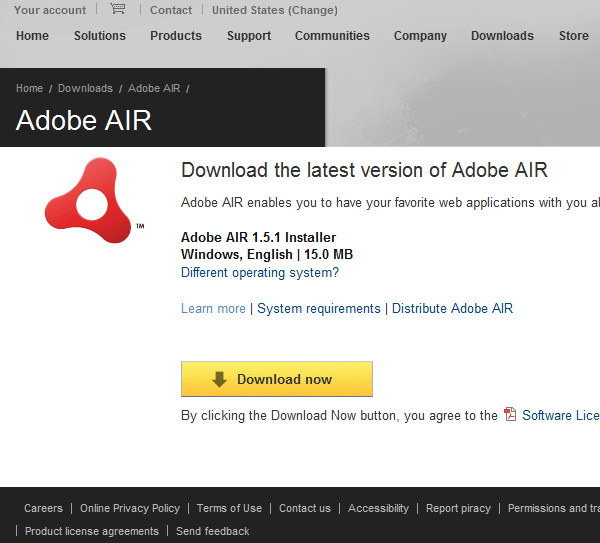600x543 pixels.
Task: Open the Solutions menu
Action: click(99, 36)
